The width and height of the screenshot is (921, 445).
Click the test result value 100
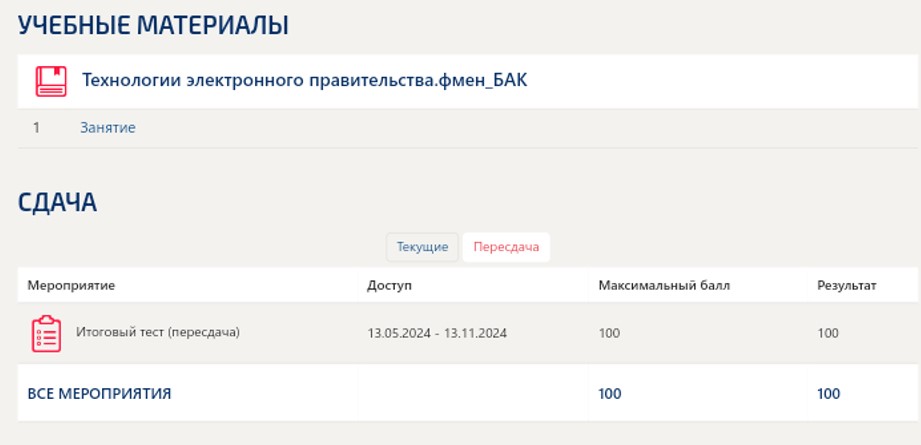pos(828,333)
